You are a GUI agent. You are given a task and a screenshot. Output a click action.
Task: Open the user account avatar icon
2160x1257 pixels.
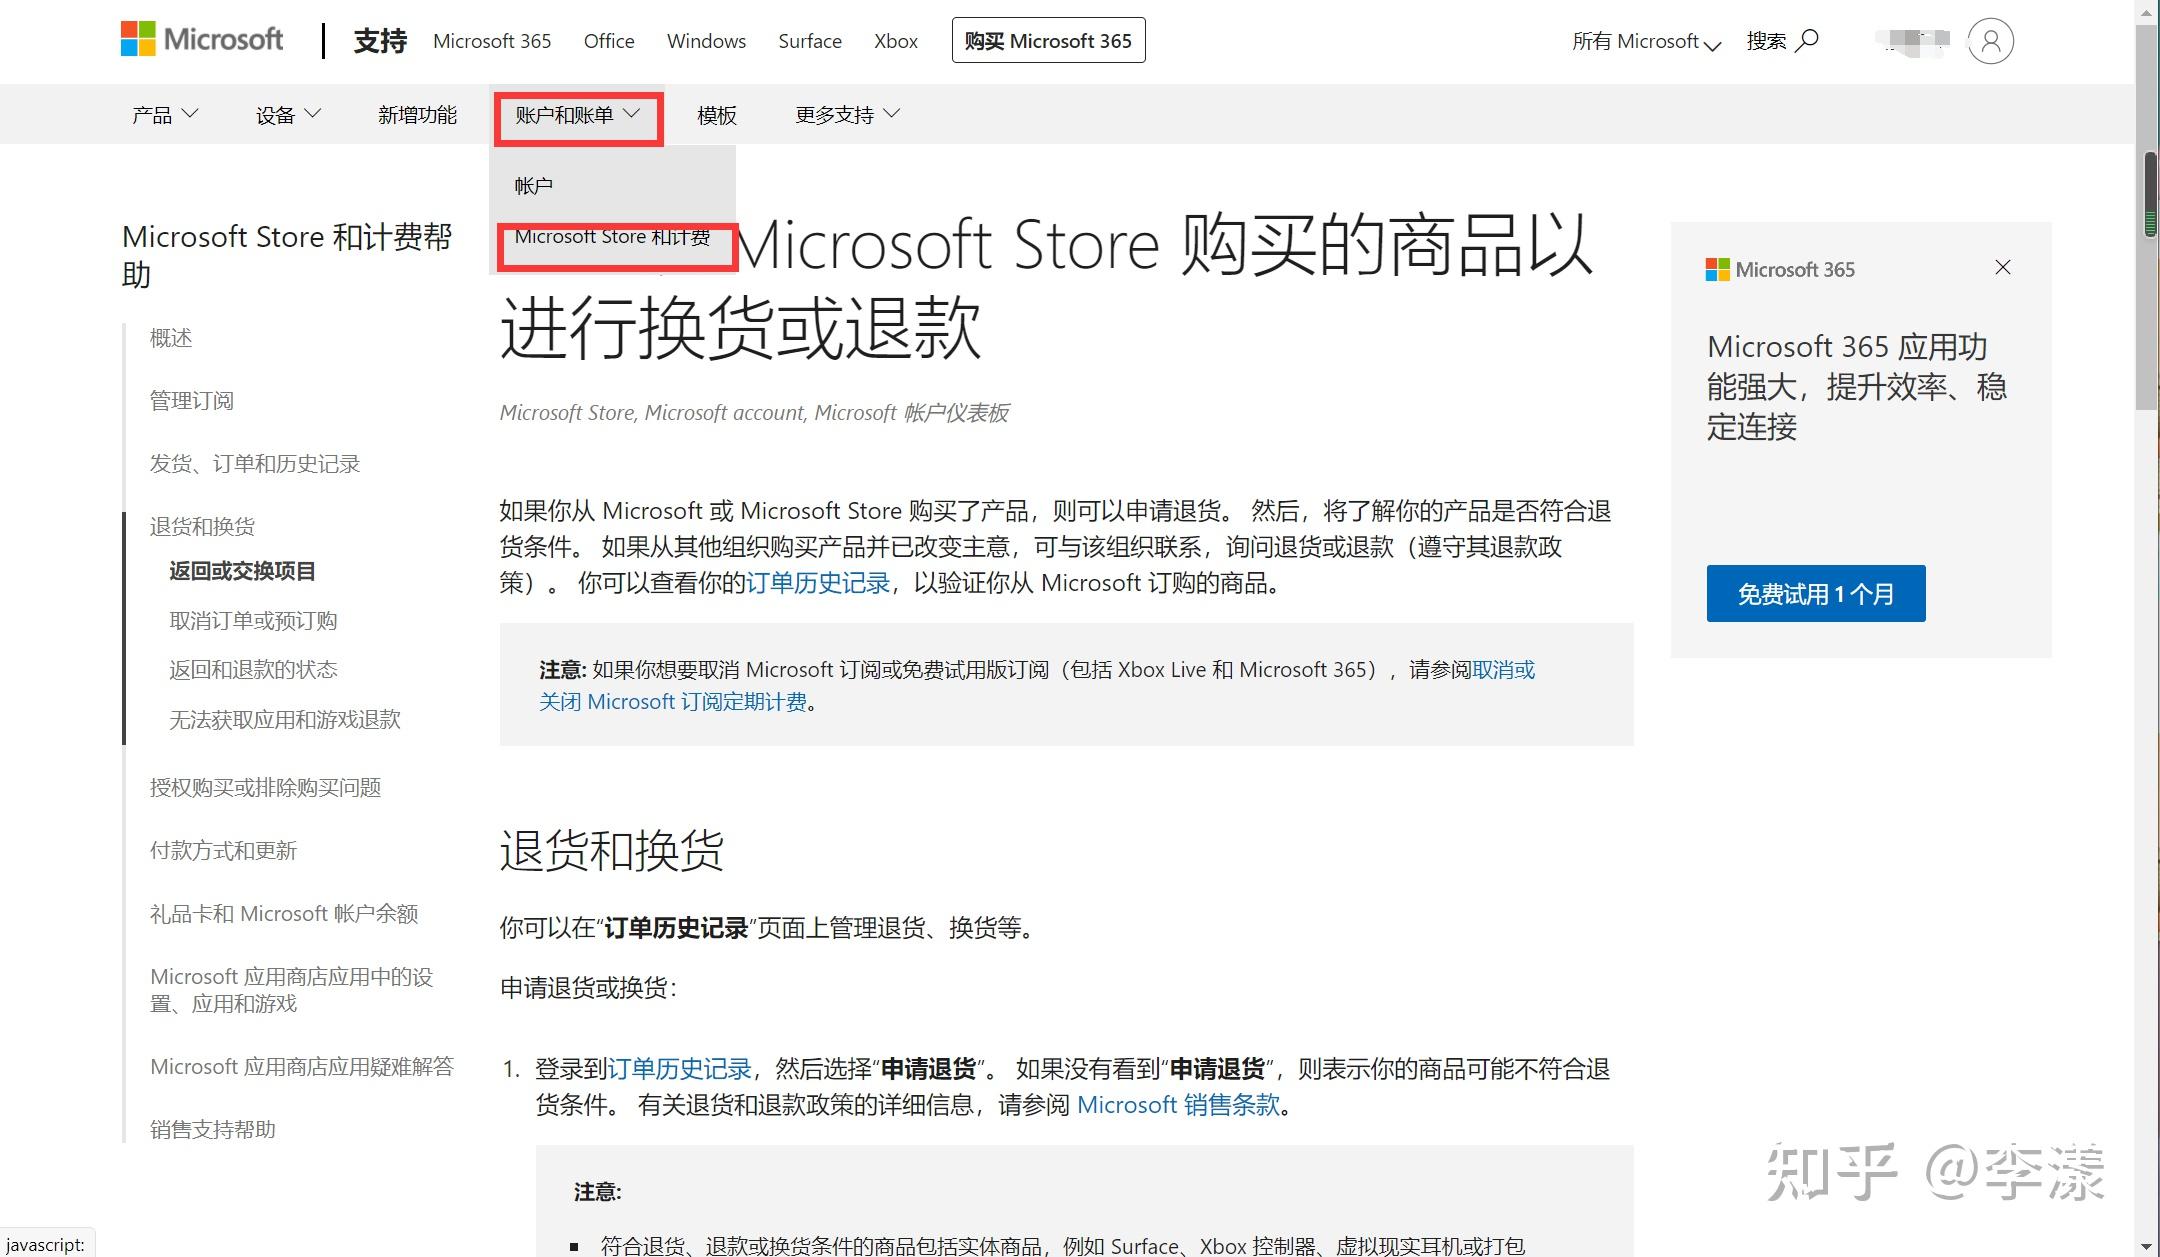[x=1990, y=41]
